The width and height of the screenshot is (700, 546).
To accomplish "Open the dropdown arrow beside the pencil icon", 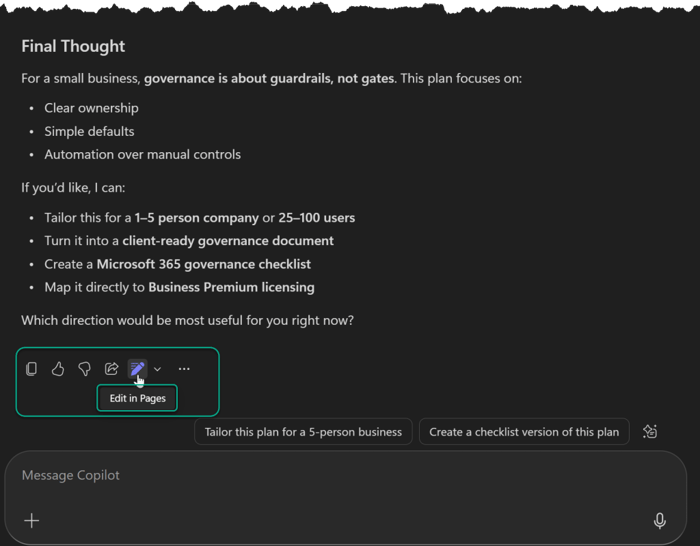I will (157, 369).
